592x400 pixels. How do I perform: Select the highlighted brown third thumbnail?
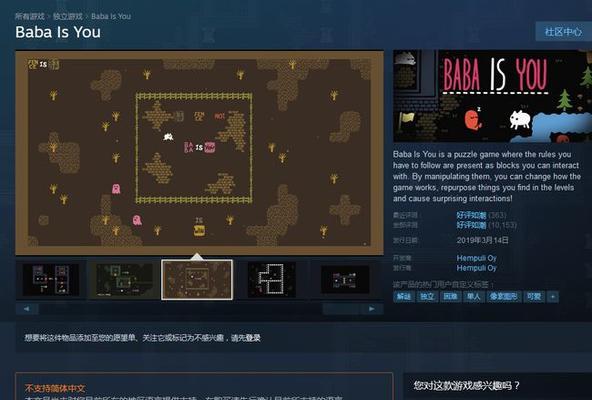coord(197,280)
